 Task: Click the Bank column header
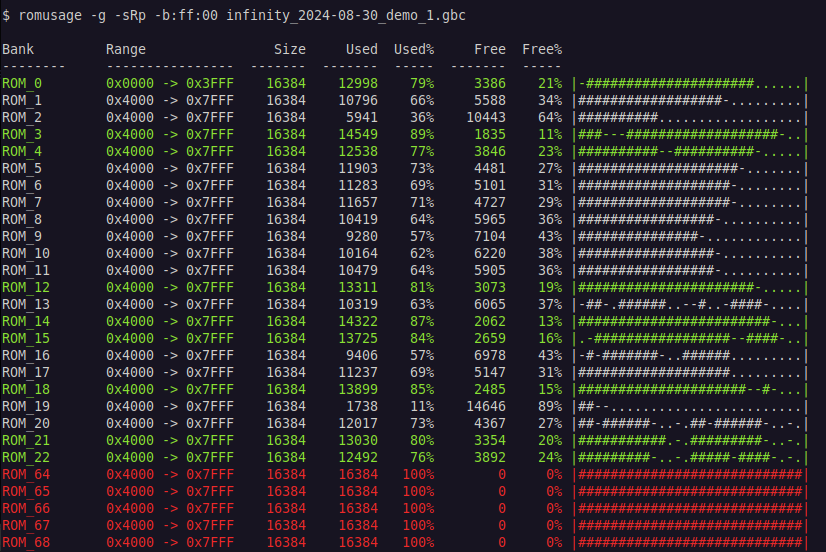[x=18, y=49]
